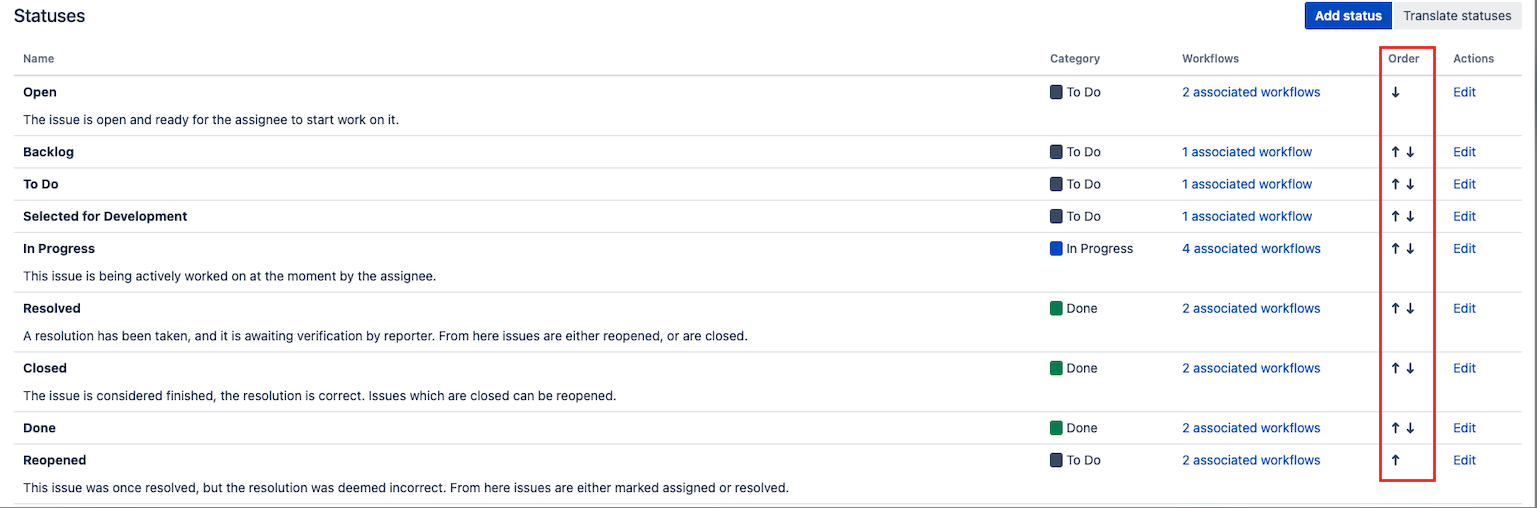
Task: Edit the Open status
Action: tap(1464, 92)
